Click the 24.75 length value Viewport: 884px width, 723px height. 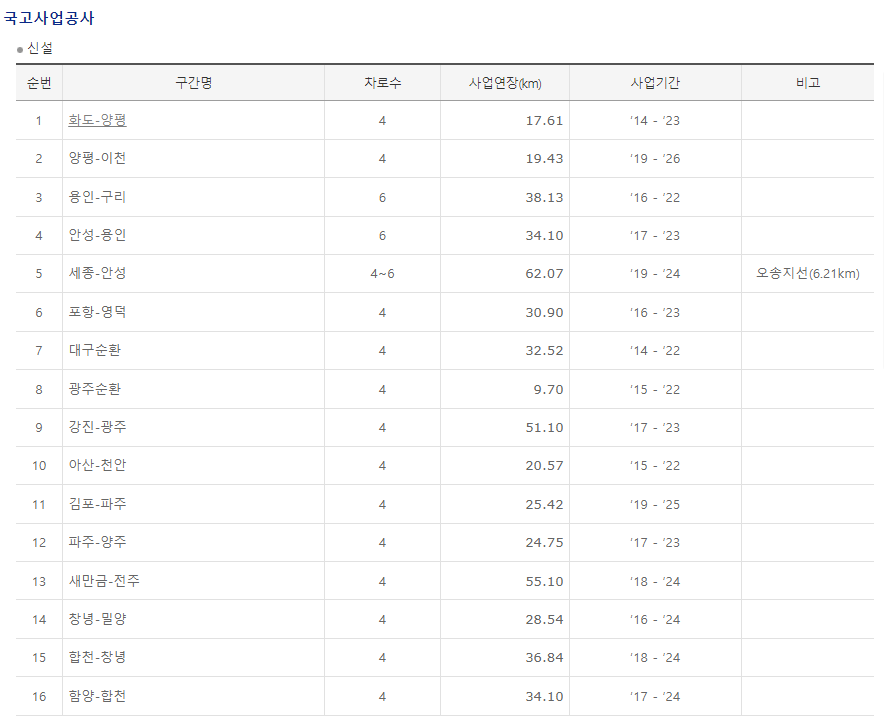[545, 543]
